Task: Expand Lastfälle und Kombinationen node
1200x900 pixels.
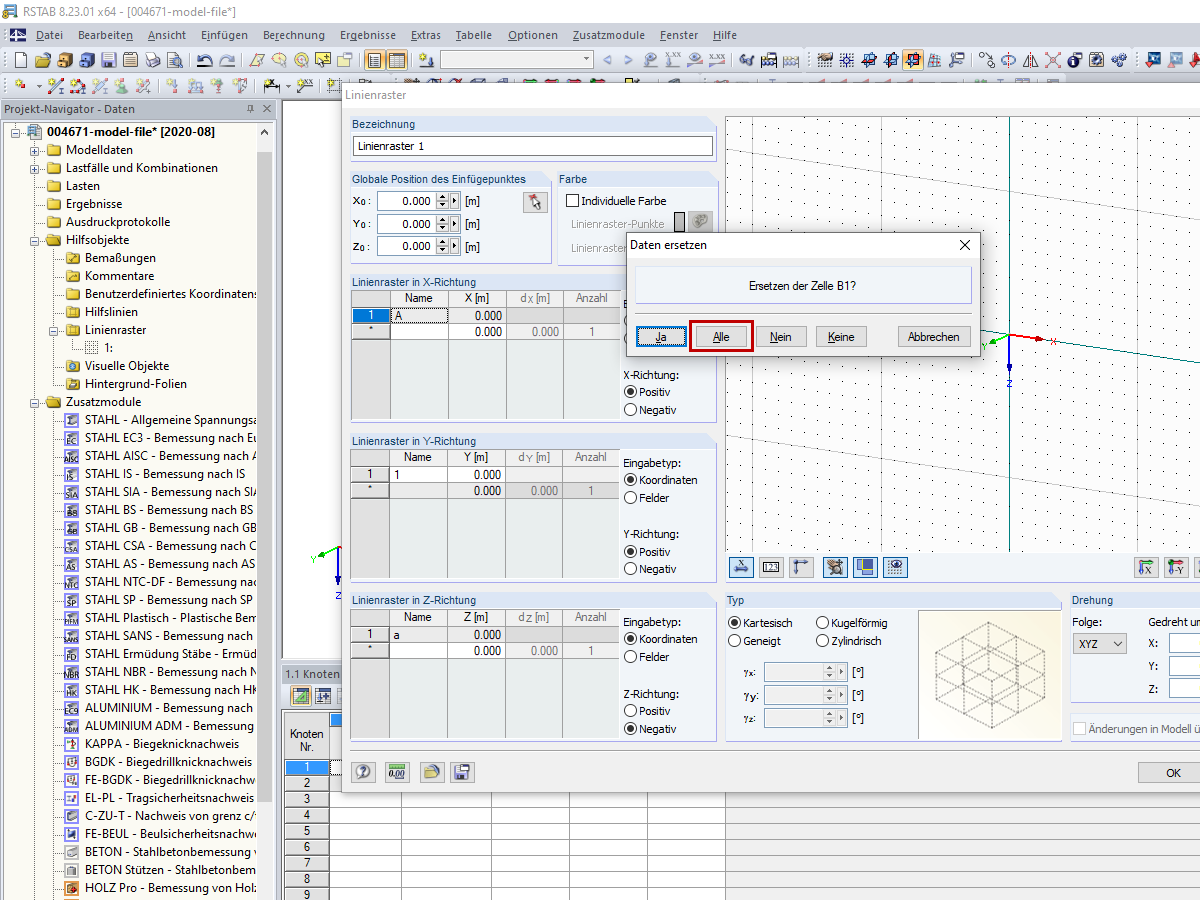Action: (34, 168)
